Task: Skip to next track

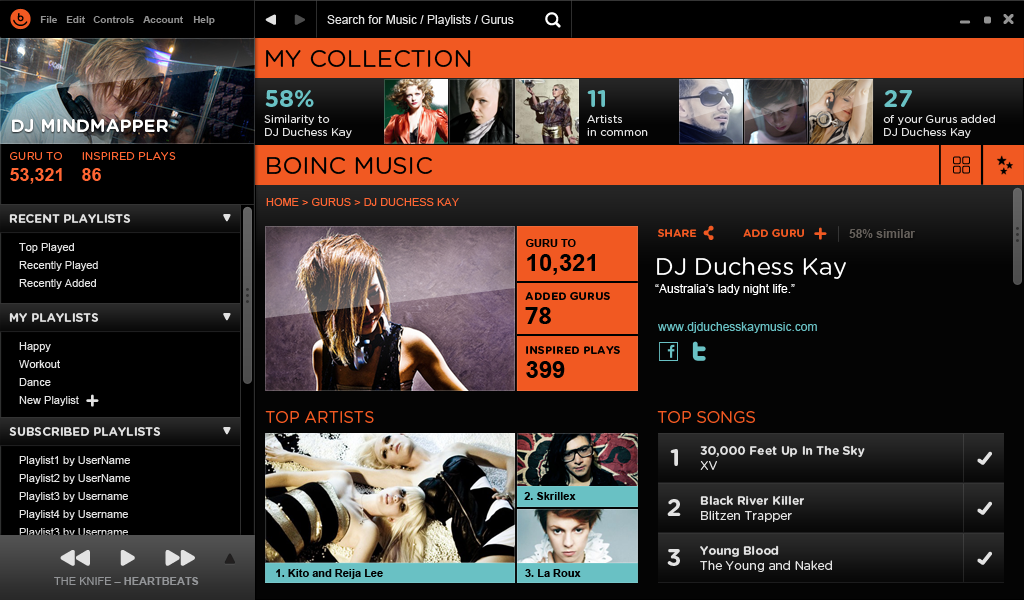Action: pos(180,558)
